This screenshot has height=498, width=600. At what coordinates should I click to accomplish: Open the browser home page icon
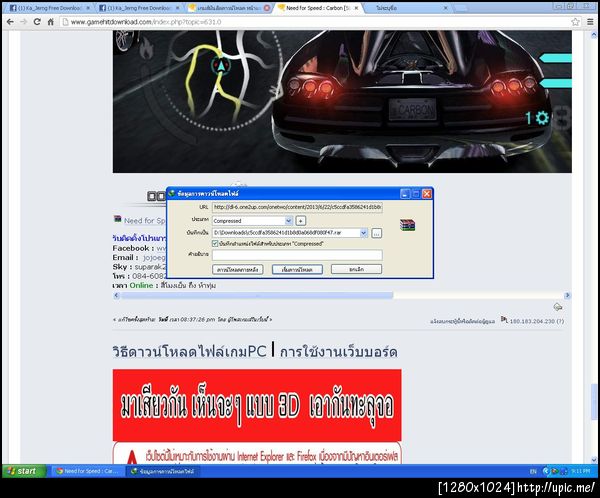coord(51,22)
